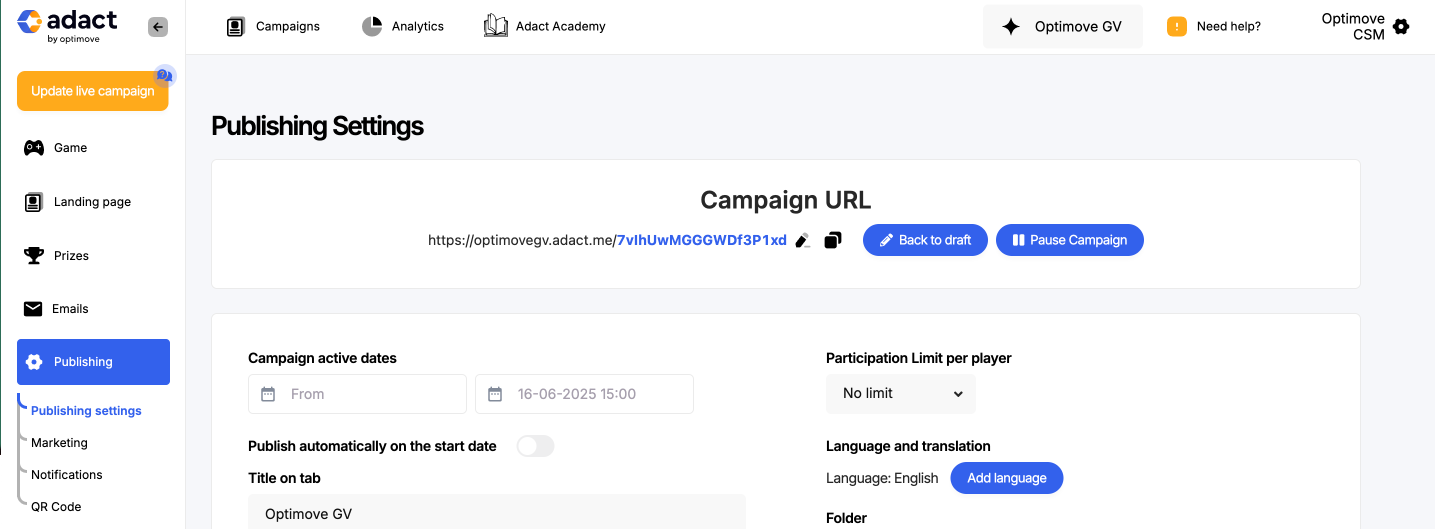Open the Game section gamepad icon
This screenshot has height=529, width=1435.
[x=34, y=148]
